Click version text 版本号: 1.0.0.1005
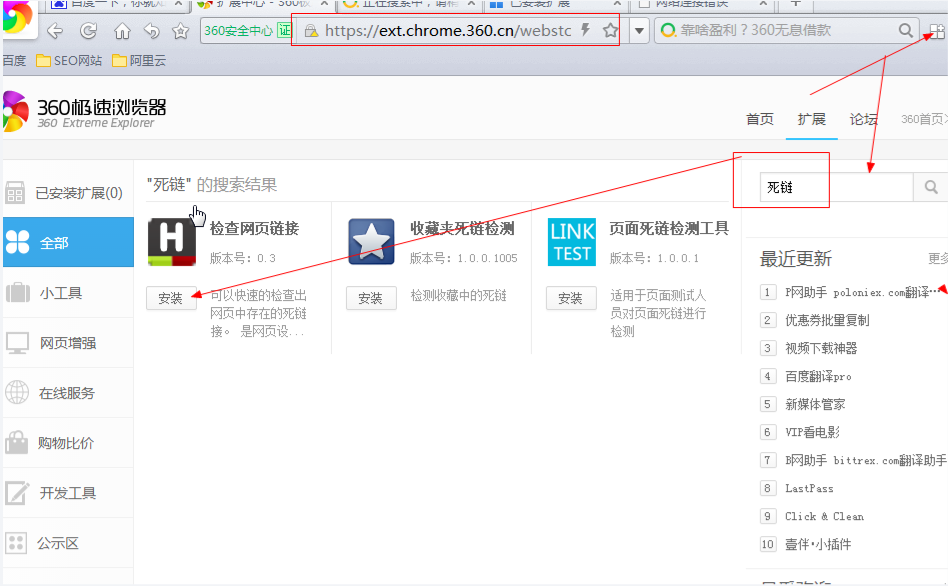The image size is (948, 586). (x=464, y=258)
